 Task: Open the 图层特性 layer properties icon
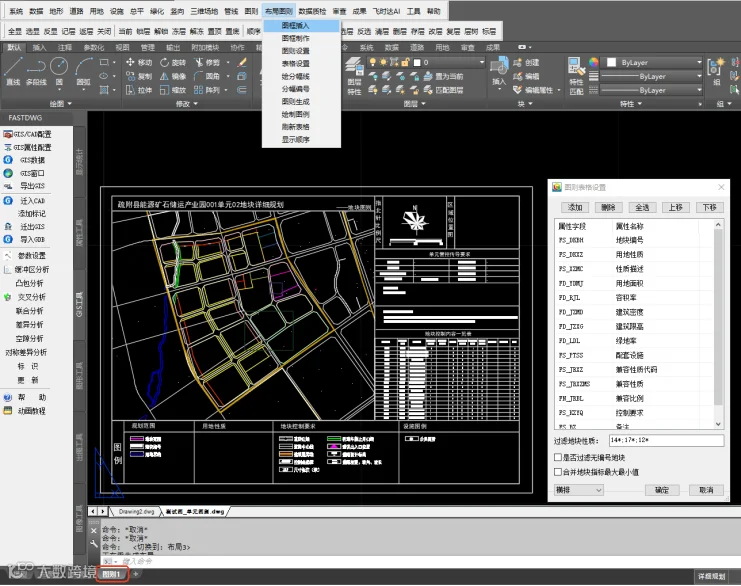354,76
